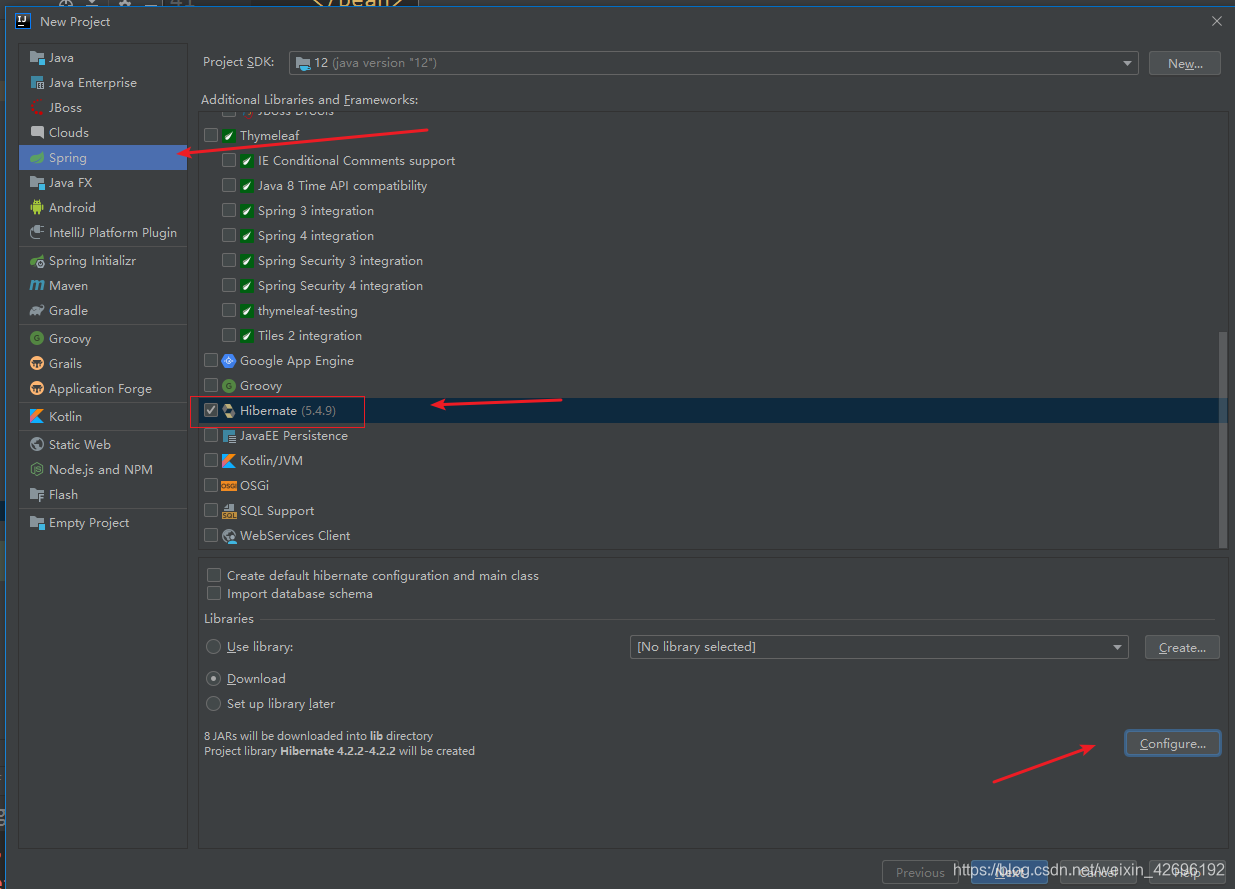Check Java 8 Time API compatibility
This screenshot has width=1235, height=889.
click(229, 185)
